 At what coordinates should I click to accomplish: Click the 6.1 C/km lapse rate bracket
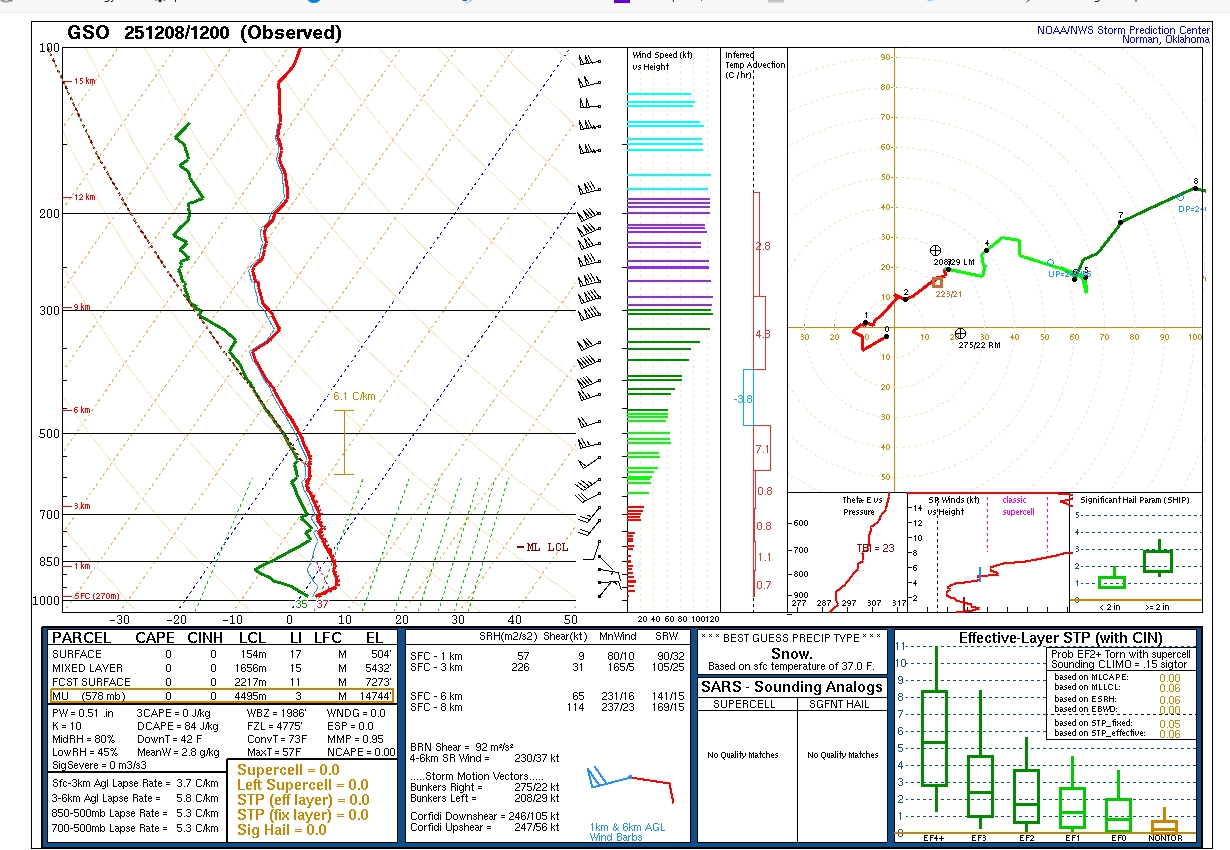point(344,441)
